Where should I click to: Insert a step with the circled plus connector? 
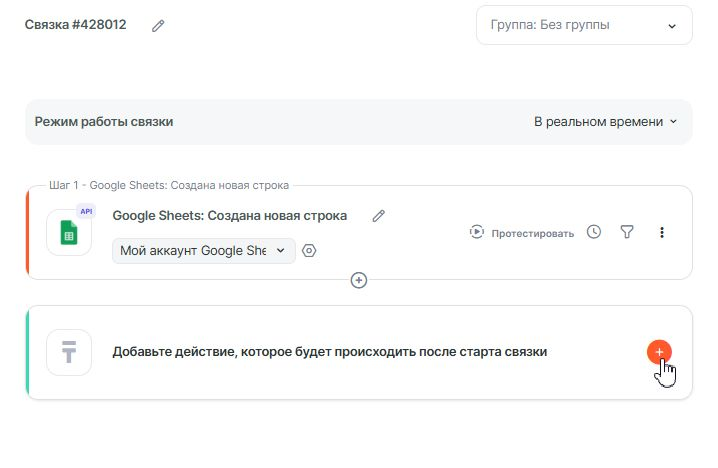tap(359, 280)
